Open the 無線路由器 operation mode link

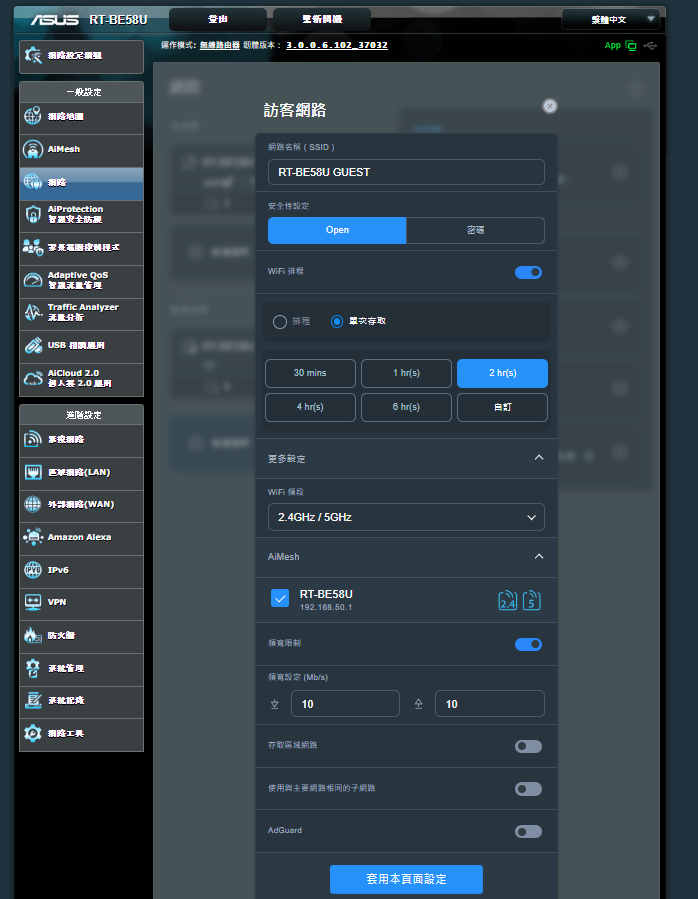220,45
